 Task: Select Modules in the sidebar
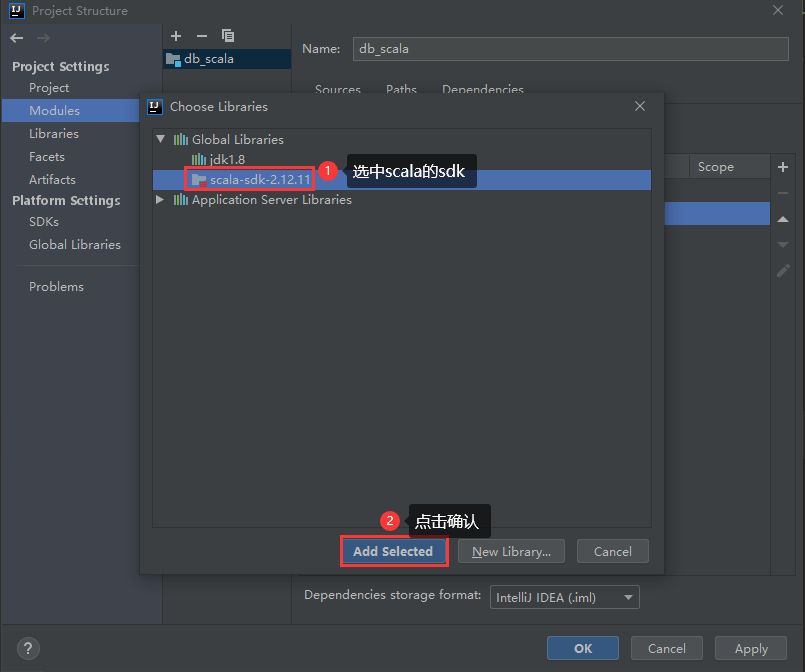tap(70, 110)
